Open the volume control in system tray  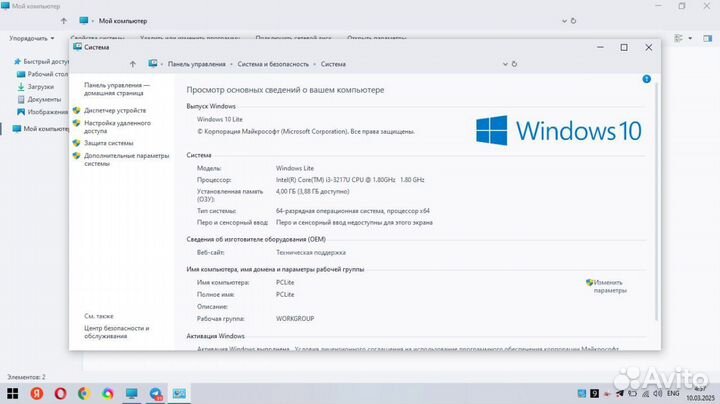[x=658, y=393]
